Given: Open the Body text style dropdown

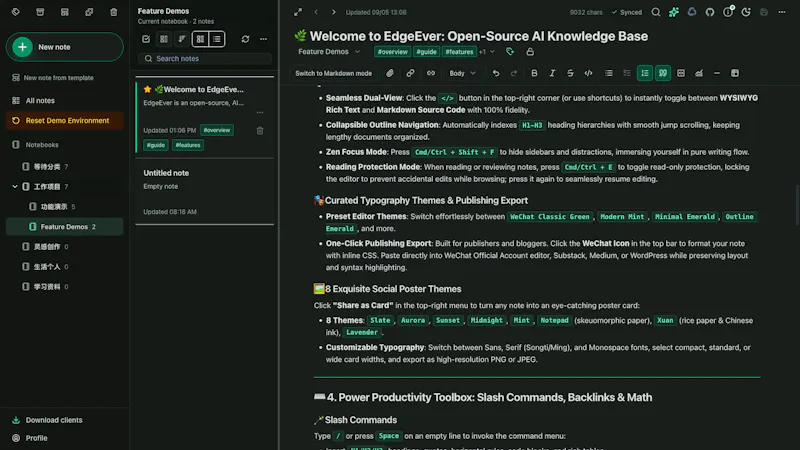Looking at the screenshot, I should coord(462,73).
